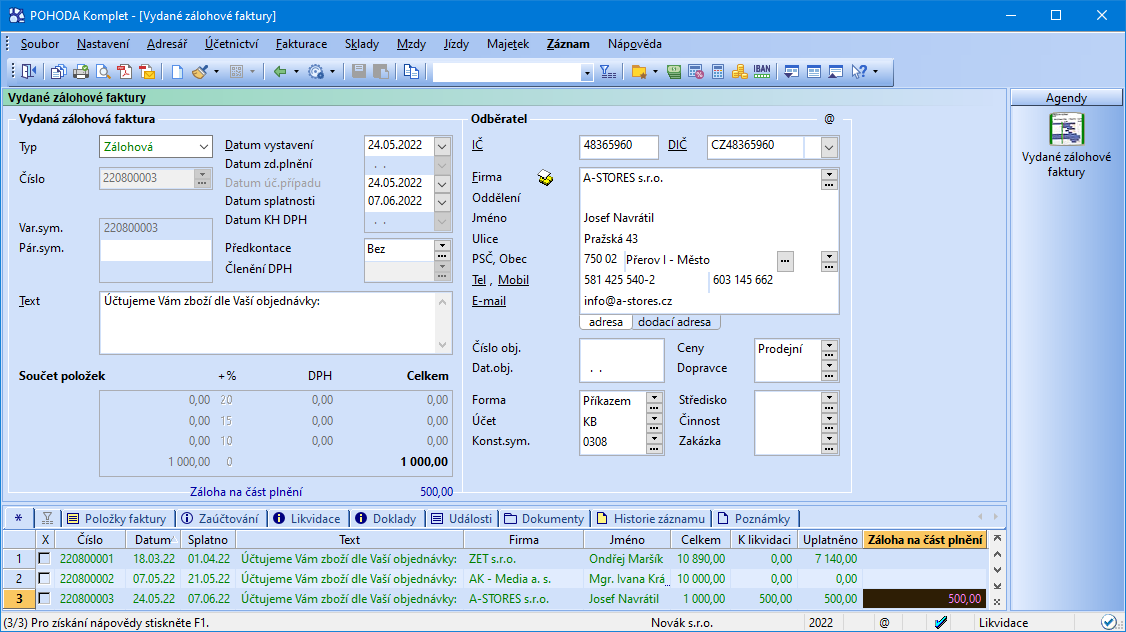Click the Číslo obj. input field
This screenshot has width=1126, height=632.
621,348
